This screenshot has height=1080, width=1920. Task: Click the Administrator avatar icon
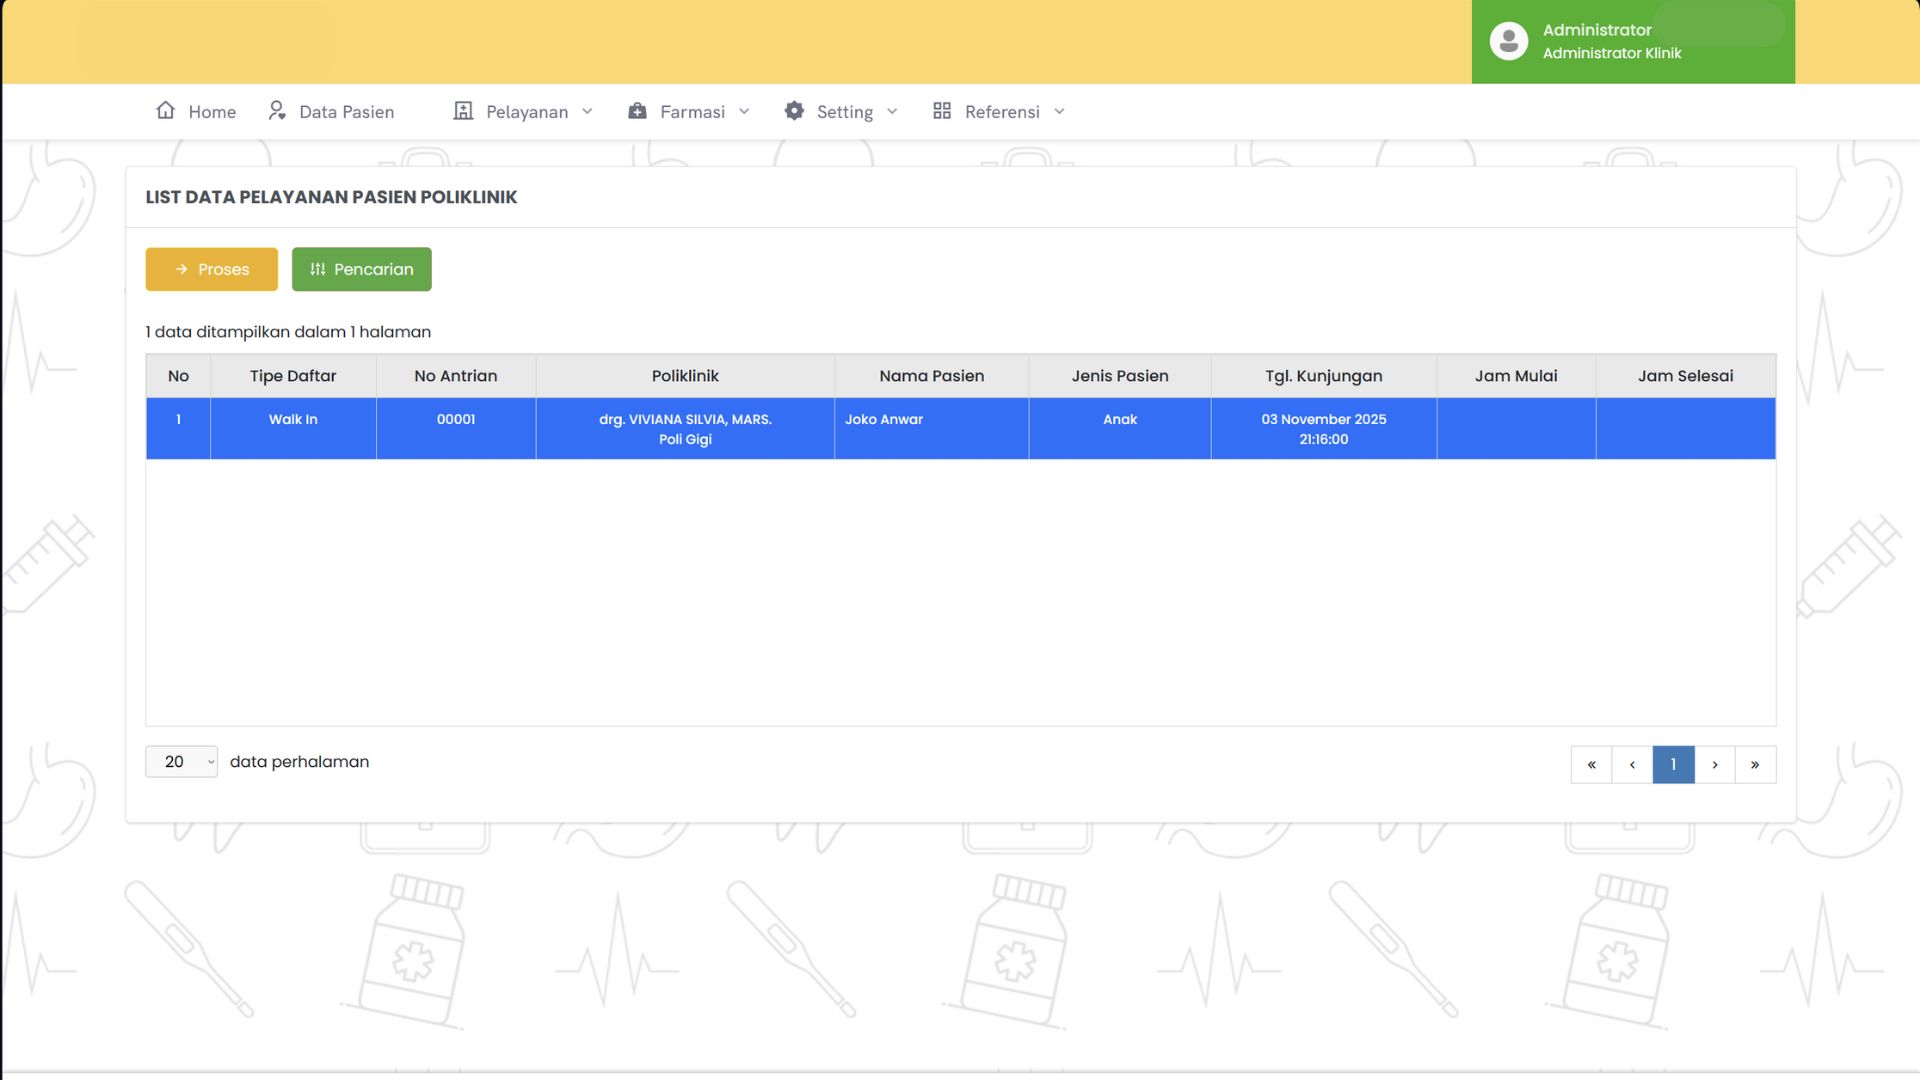(x=1509, y=41)
